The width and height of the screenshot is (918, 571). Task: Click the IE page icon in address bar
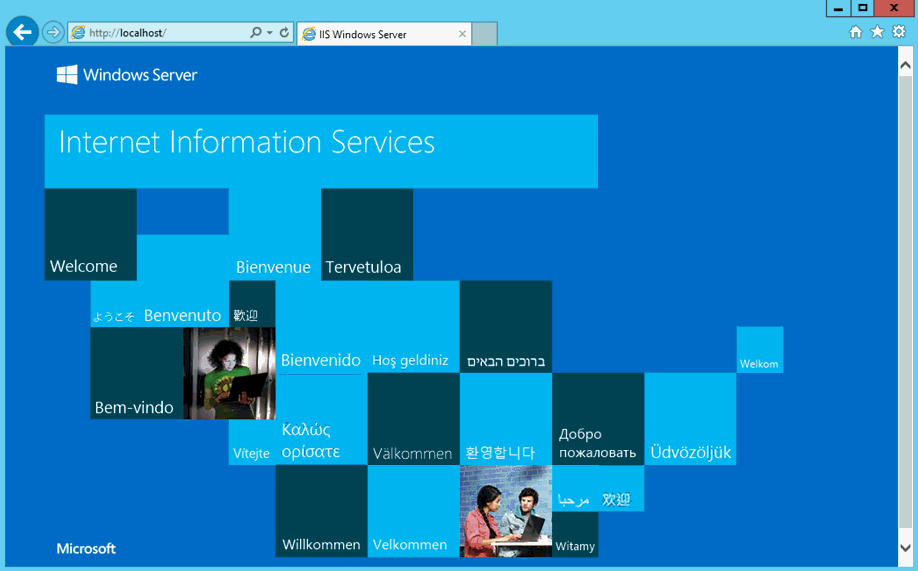point(78,33)
